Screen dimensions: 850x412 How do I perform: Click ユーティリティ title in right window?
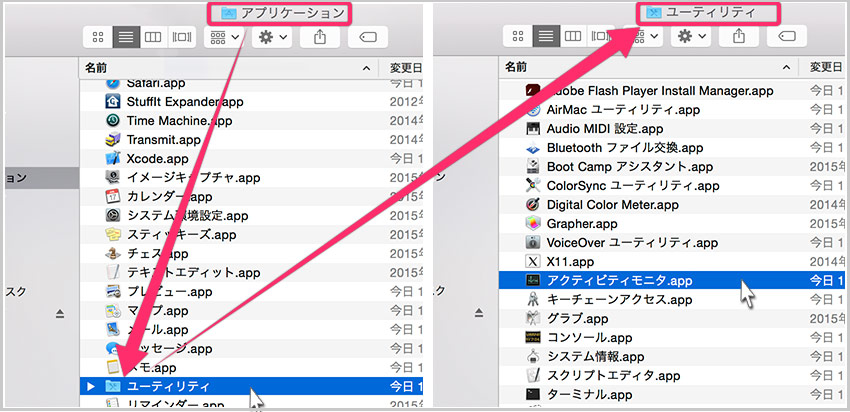(710, 12)
